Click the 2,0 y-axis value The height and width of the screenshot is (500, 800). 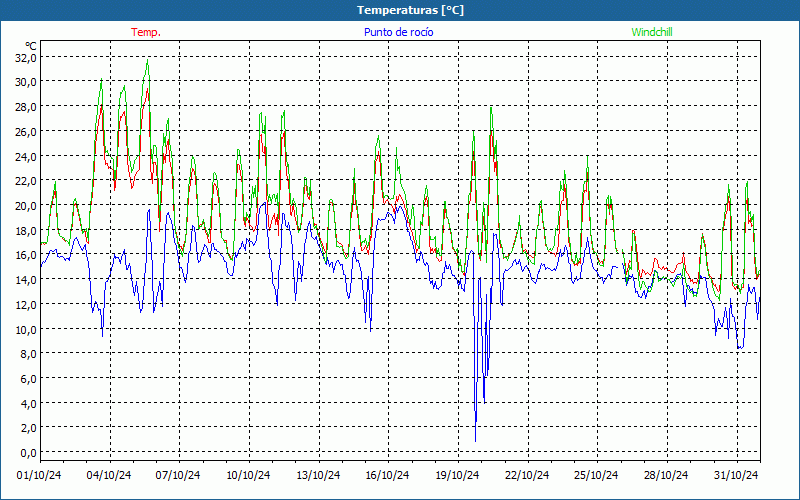(x=28, y=428)
